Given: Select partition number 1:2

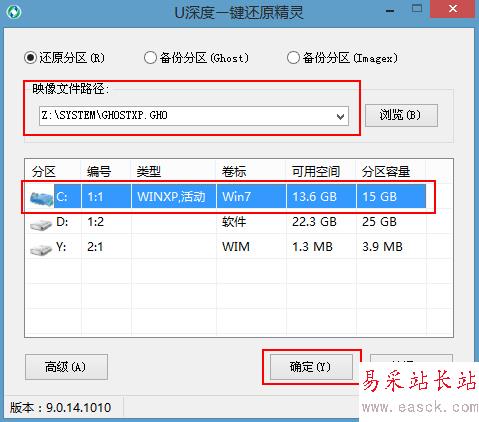Looking at the screenshot, I should [x=96, y=222].
